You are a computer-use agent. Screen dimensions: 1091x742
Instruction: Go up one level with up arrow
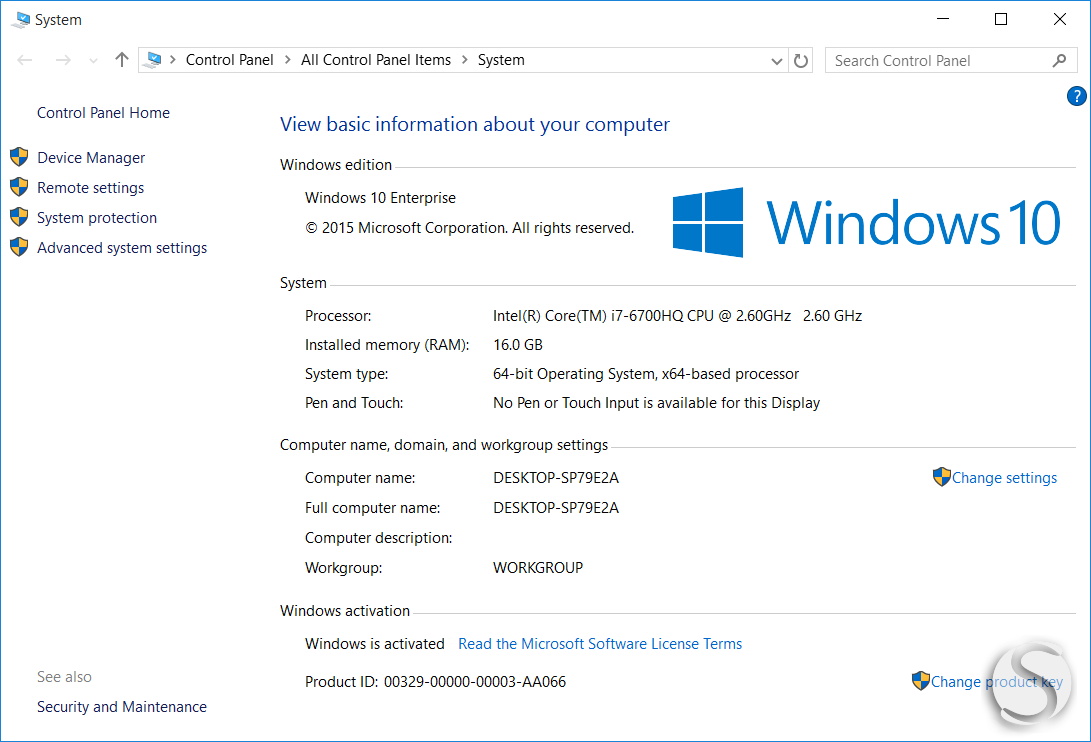tap(122, 60)
